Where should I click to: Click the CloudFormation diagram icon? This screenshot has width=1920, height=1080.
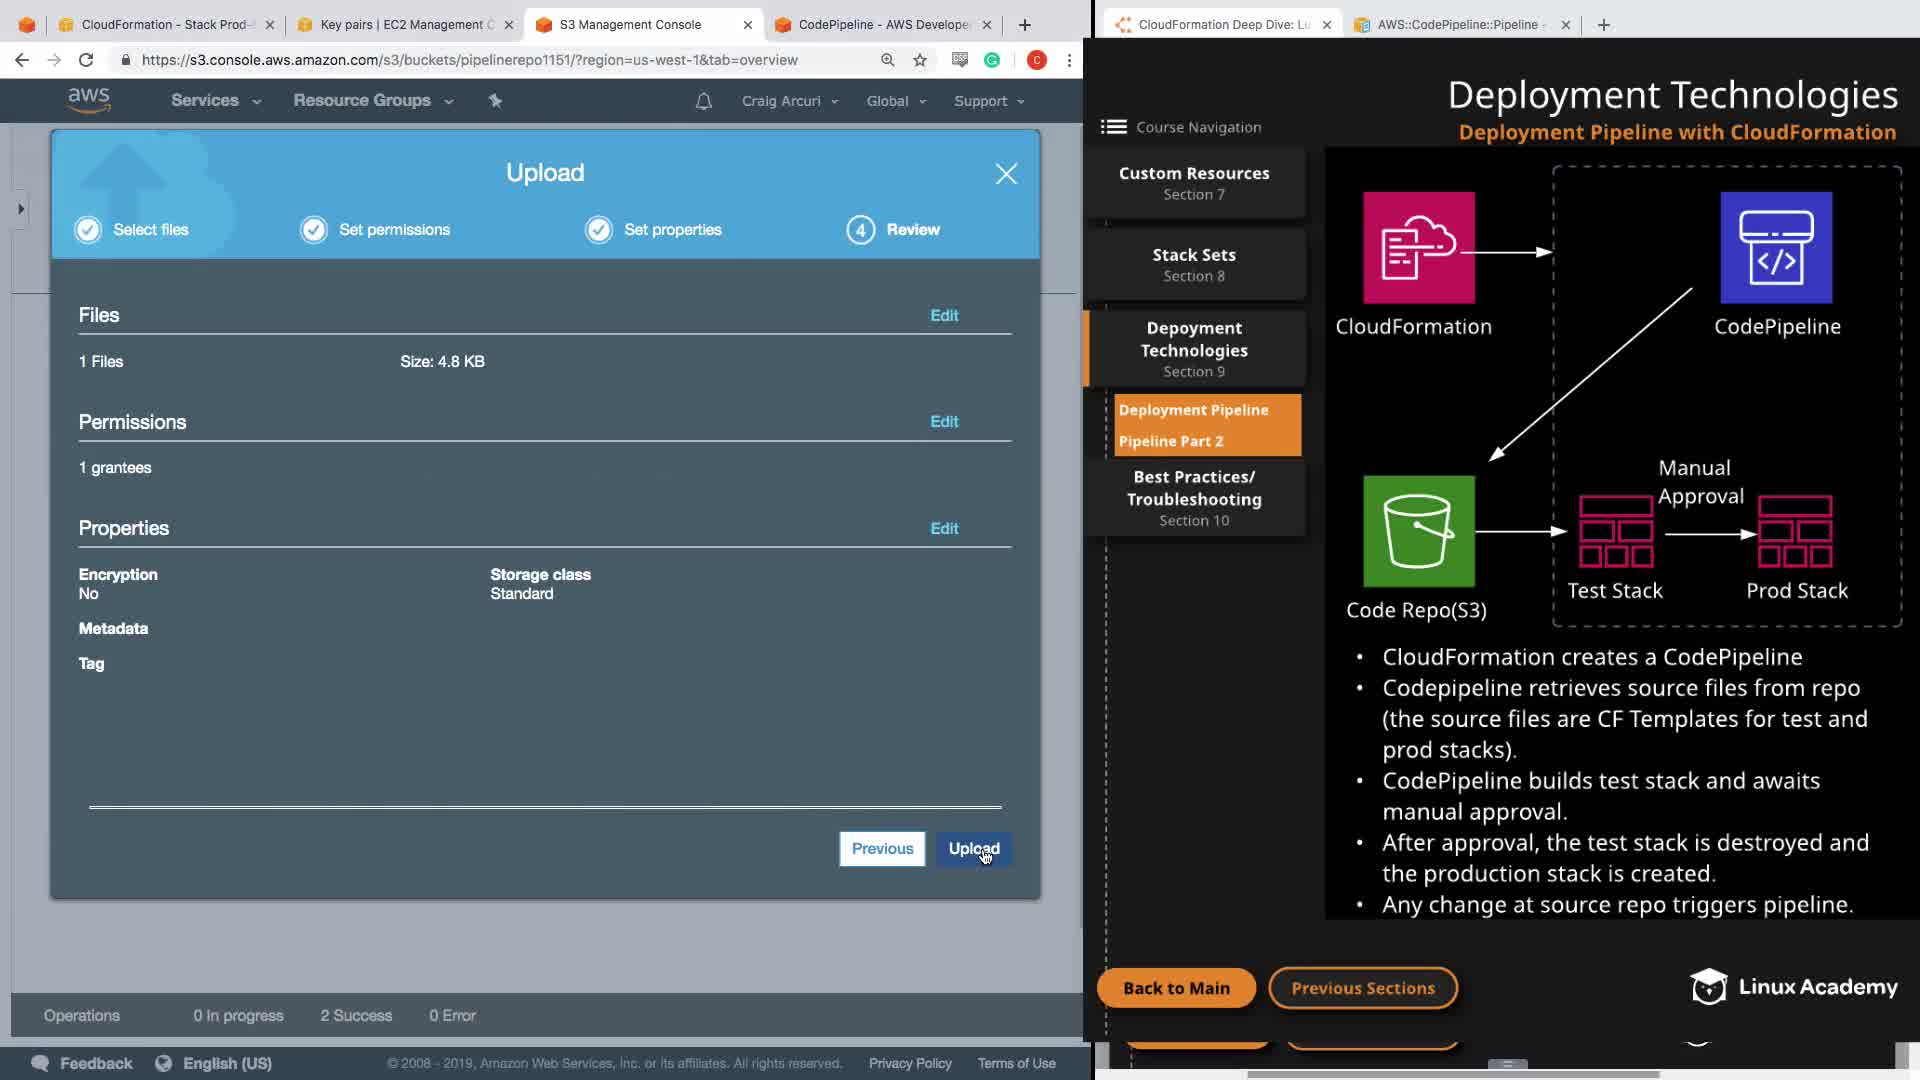click(1418, 248)
